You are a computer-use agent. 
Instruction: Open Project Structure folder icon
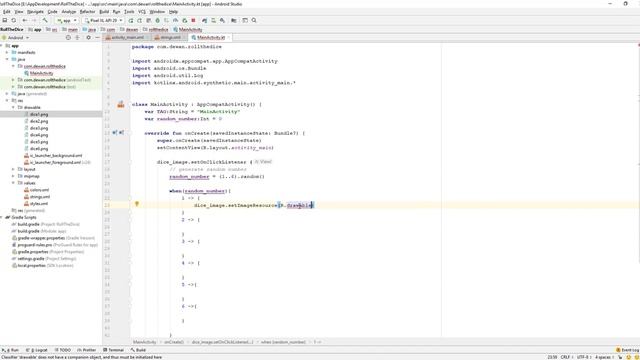(234, 20)
